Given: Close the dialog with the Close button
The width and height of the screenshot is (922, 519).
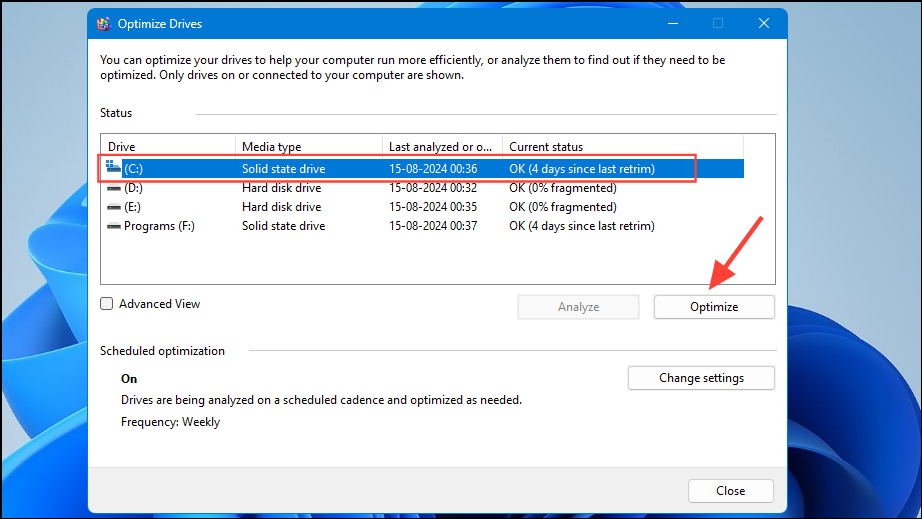Looking at the screenshot, I should tap(730, 491).
